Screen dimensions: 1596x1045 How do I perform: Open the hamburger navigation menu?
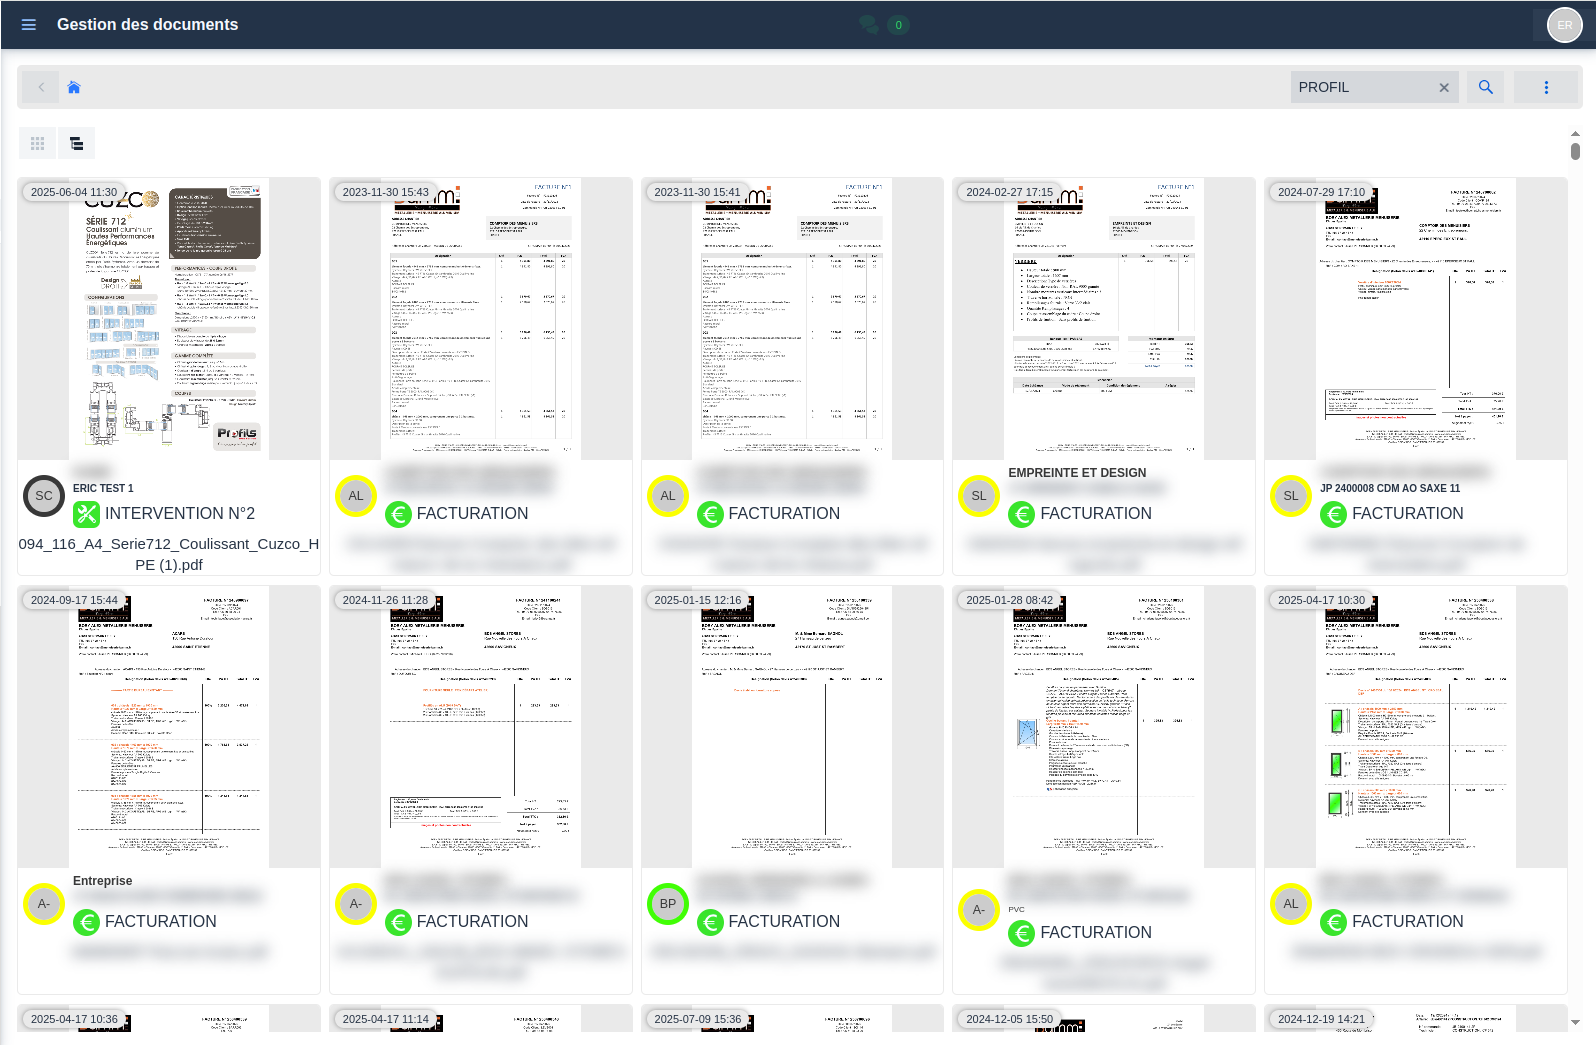point(29,25)
